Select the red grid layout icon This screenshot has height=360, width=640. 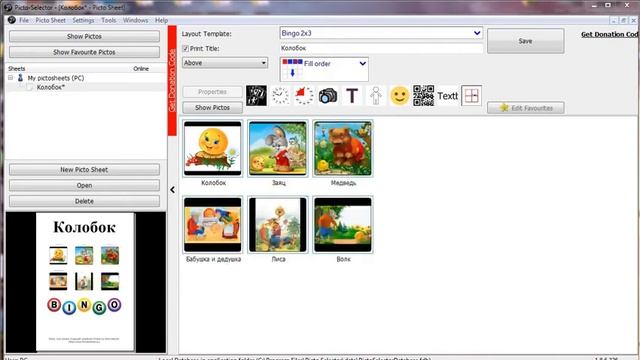pos(471,96)
